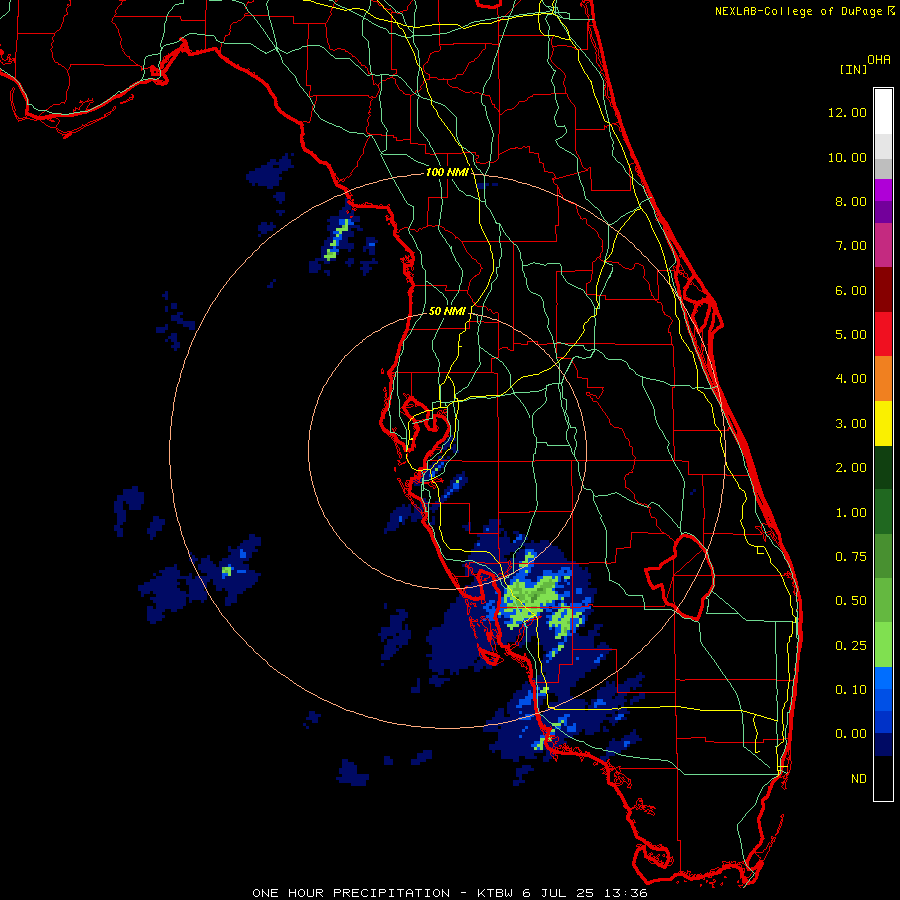
Task: Click the orange legend swatch at 4.00
Action: (883, 379)
